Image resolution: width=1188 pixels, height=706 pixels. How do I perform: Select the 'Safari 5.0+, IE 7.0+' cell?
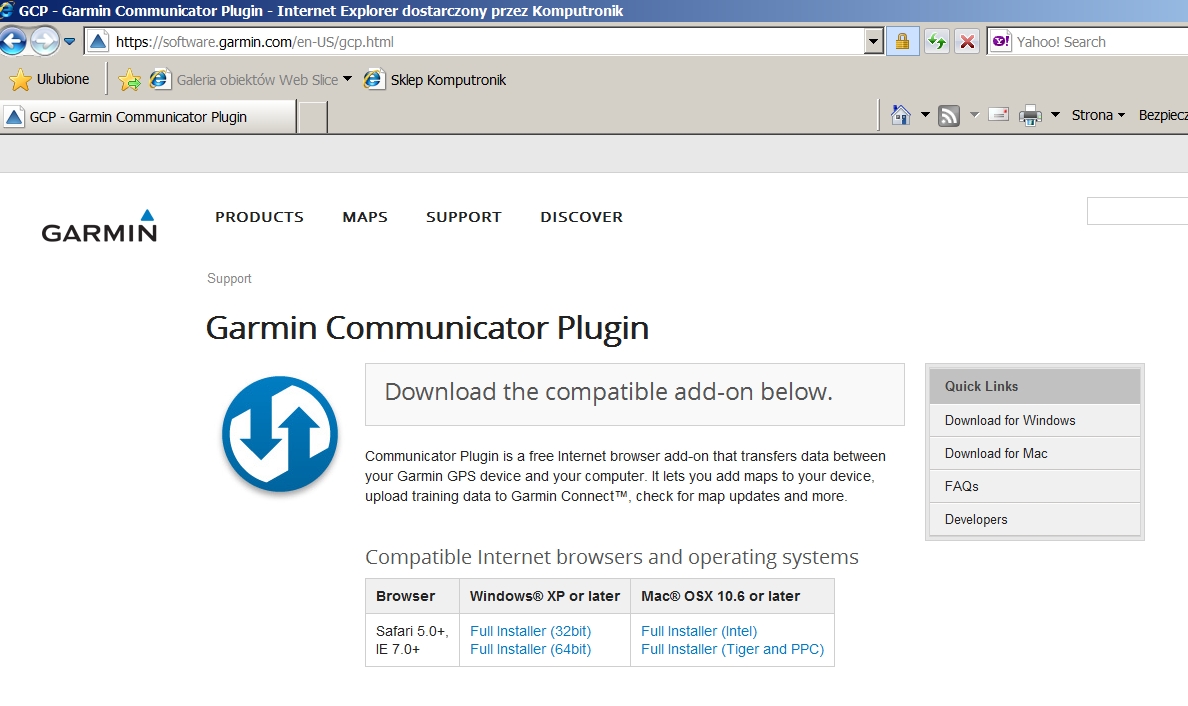(412, 640)
